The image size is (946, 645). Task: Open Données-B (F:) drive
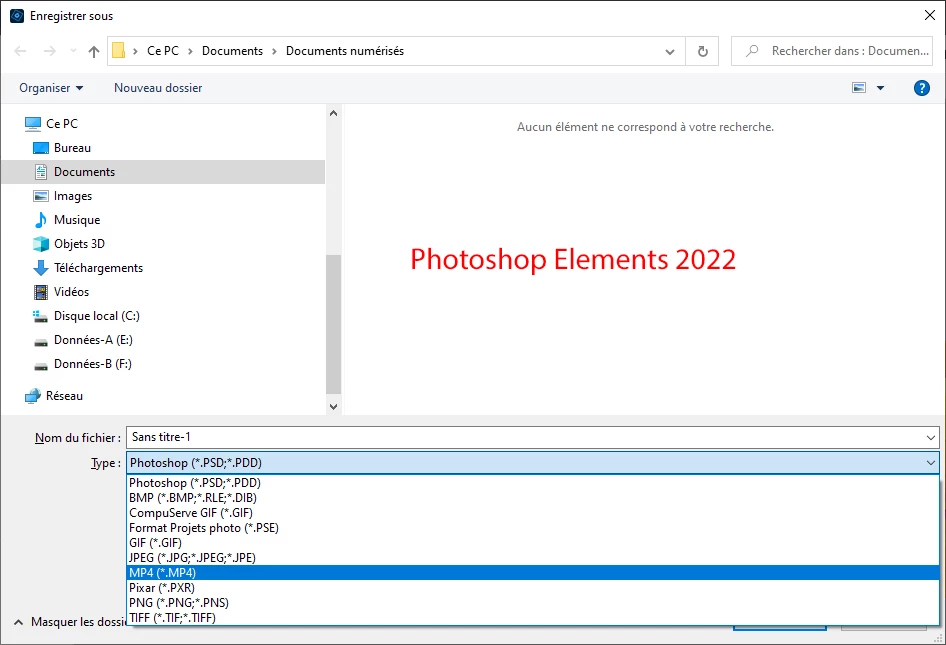[x=92, y=364]
